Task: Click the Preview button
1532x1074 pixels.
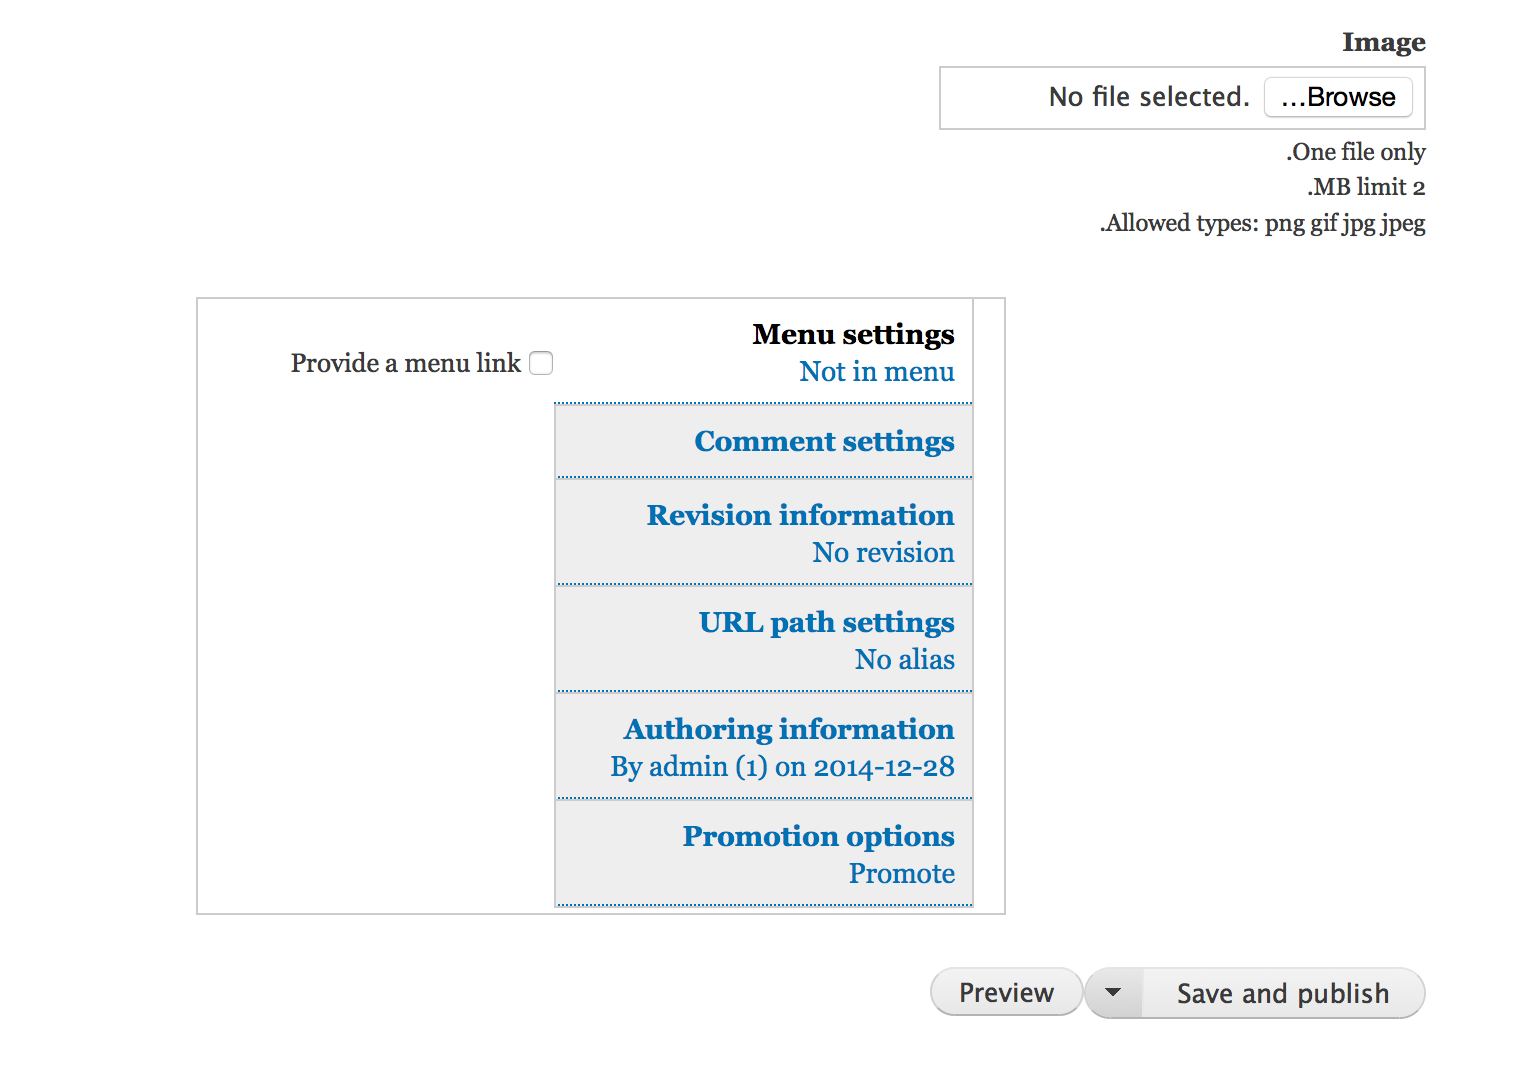Action: coord(1006,992)
